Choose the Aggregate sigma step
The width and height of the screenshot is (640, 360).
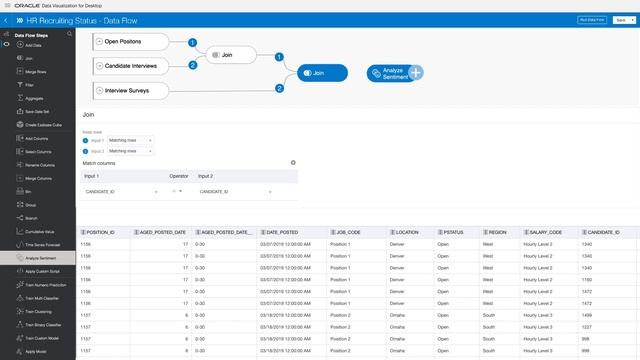pyautogui.click(x=30, y=98)
